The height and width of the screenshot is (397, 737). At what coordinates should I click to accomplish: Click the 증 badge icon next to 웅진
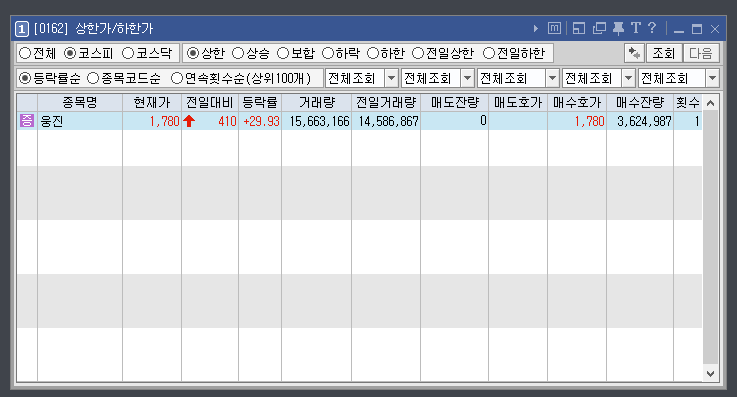click(x=27, y=121)
